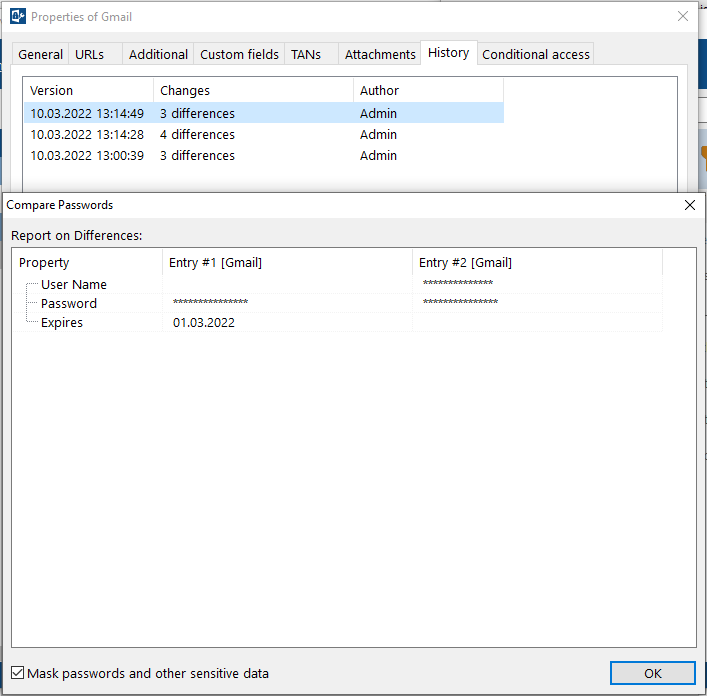Click Admin author of 13:00:39 version
The width and height of the screenshot is (707, 696).
[378, 156]
